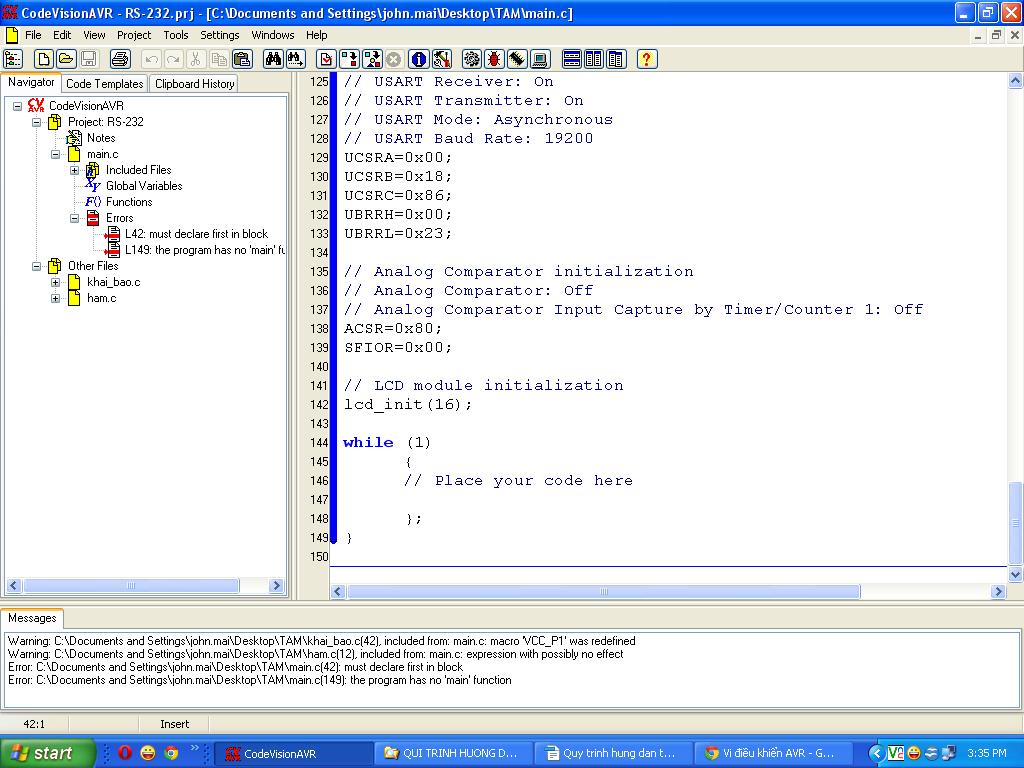Click the Print toolbar icon
The image size is (1024, 768).
(x=119, y=59)
